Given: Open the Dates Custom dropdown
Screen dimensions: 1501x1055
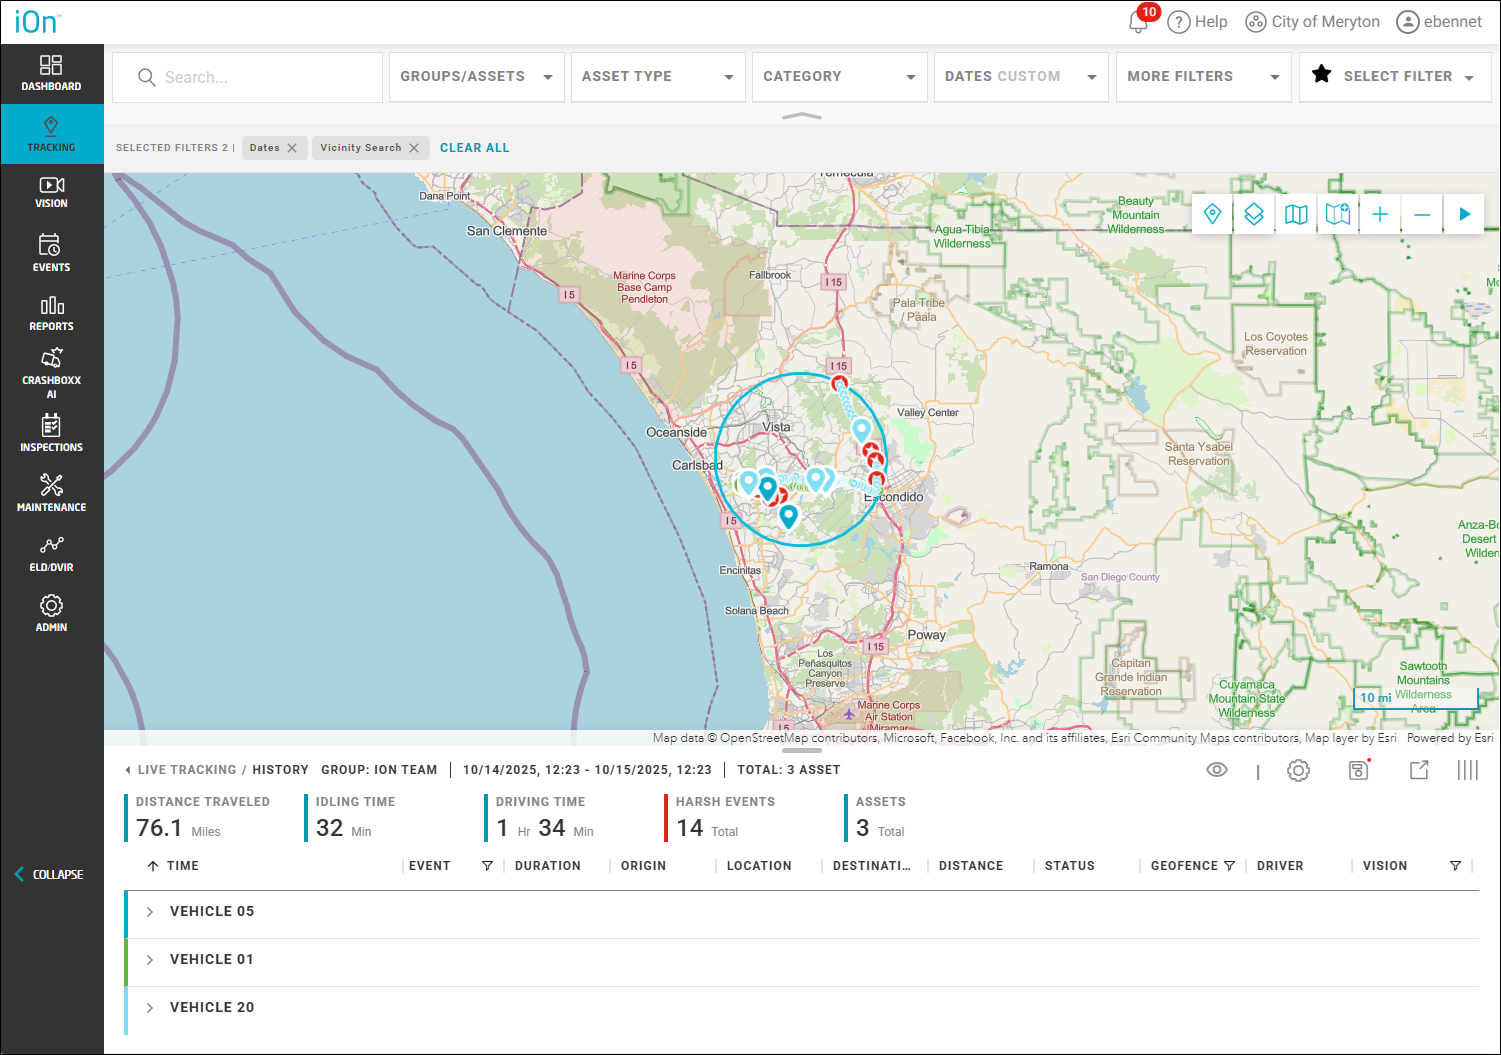Looking at the screenshot, I should coord(1021,77).
